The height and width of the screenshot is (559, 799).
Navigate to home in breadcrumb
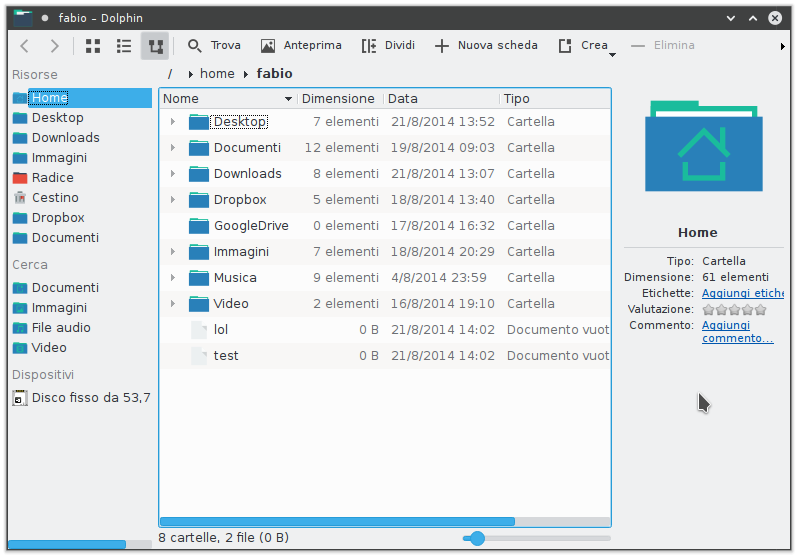click(x=217, y=73)
